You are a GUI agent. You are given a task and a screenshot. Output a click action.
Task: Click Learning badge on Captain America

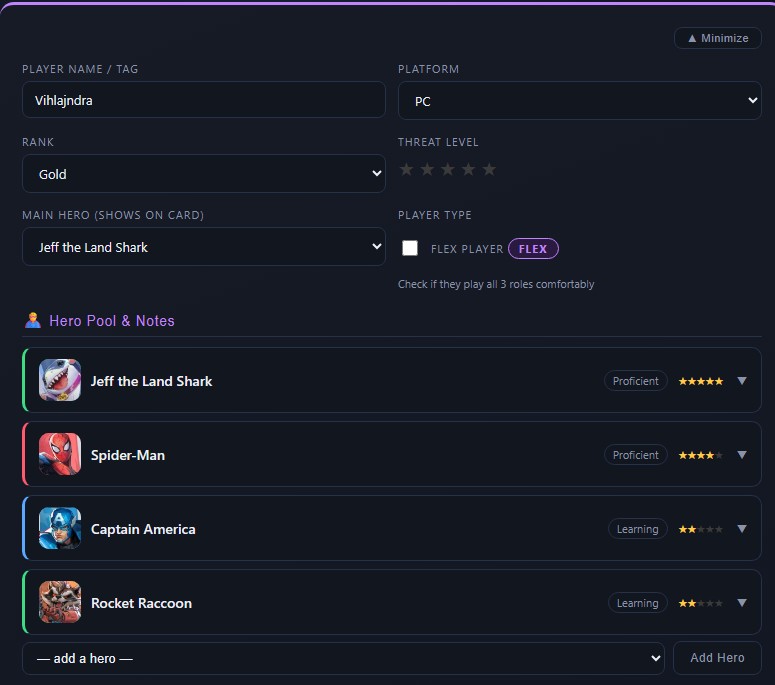[638, 529]
